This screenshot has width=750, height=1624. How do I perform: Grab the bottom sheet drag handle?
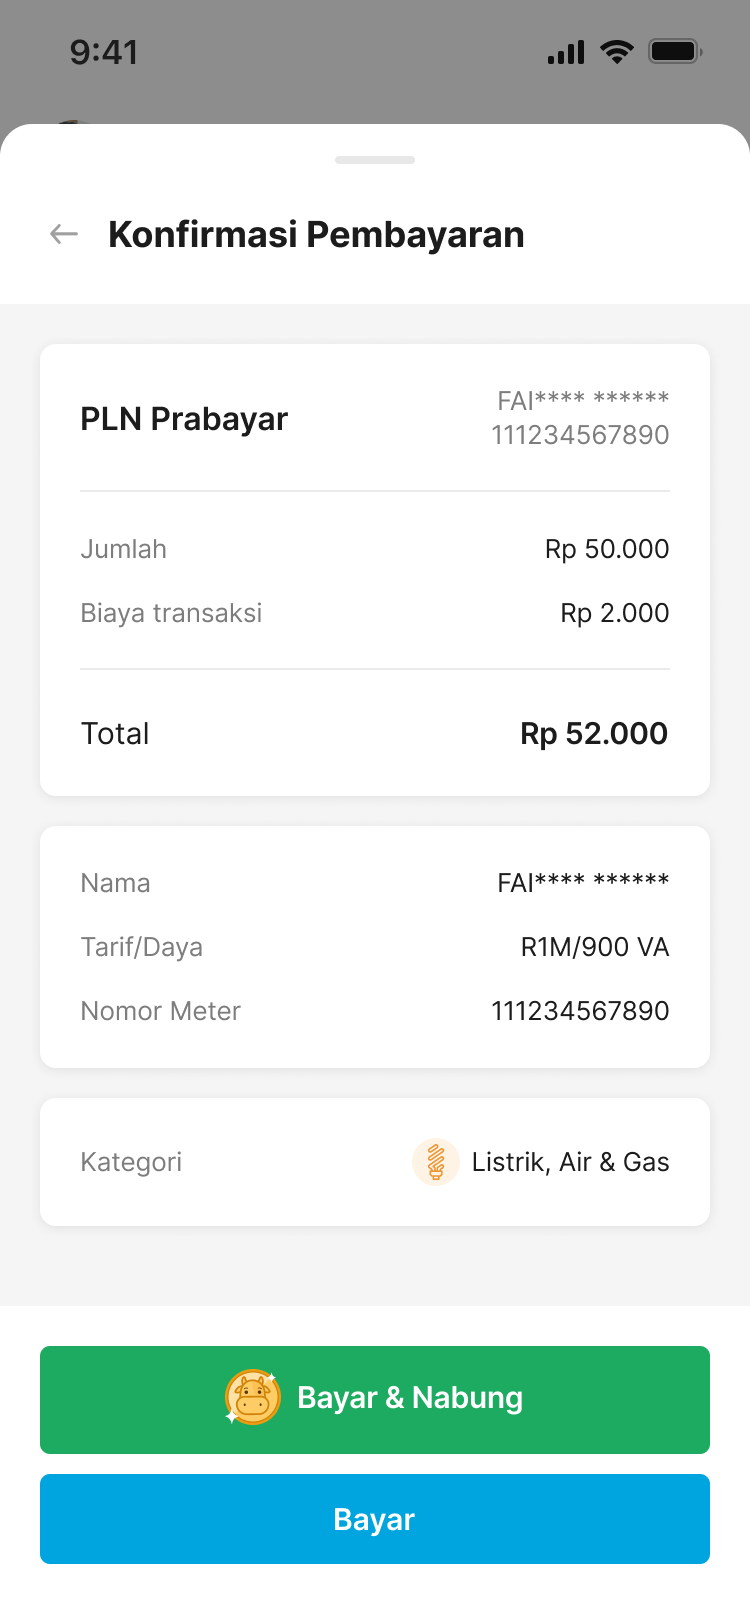click(x=375, y=160)
